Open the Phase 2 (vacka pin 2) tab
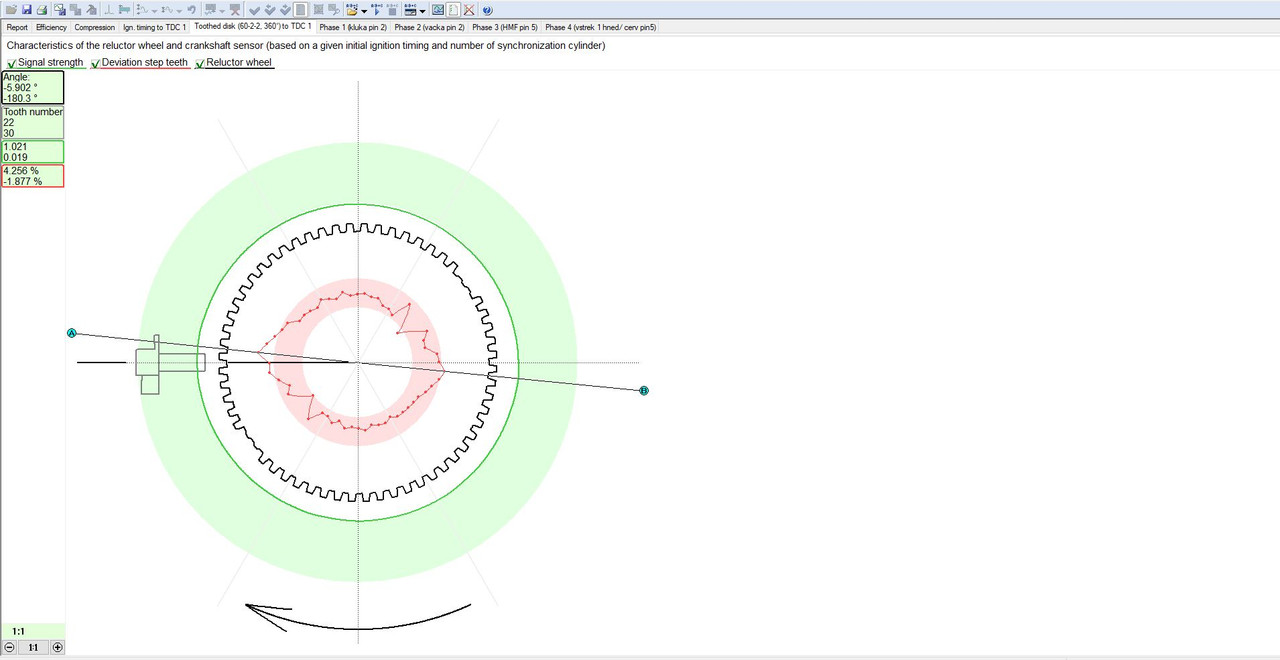The image size is (1280, 660). coord(430,27)
